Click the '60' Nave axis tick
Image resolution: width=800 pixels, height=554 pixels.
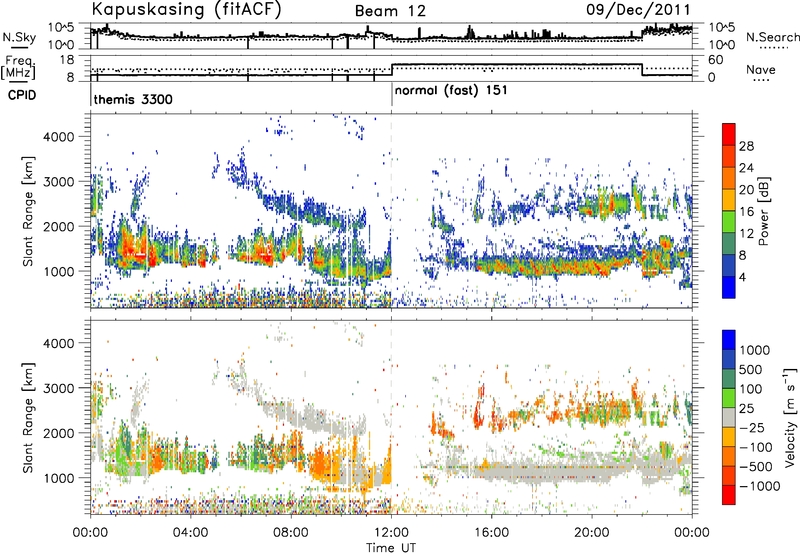coord(716,60)
